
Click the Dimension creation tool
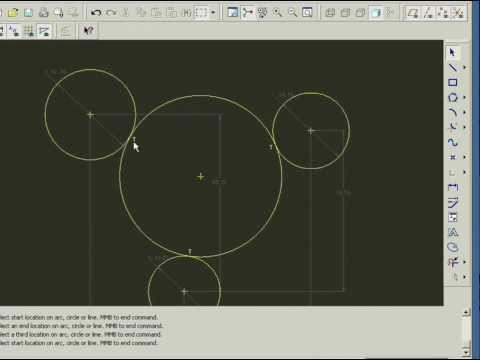(x=452, y=187)
